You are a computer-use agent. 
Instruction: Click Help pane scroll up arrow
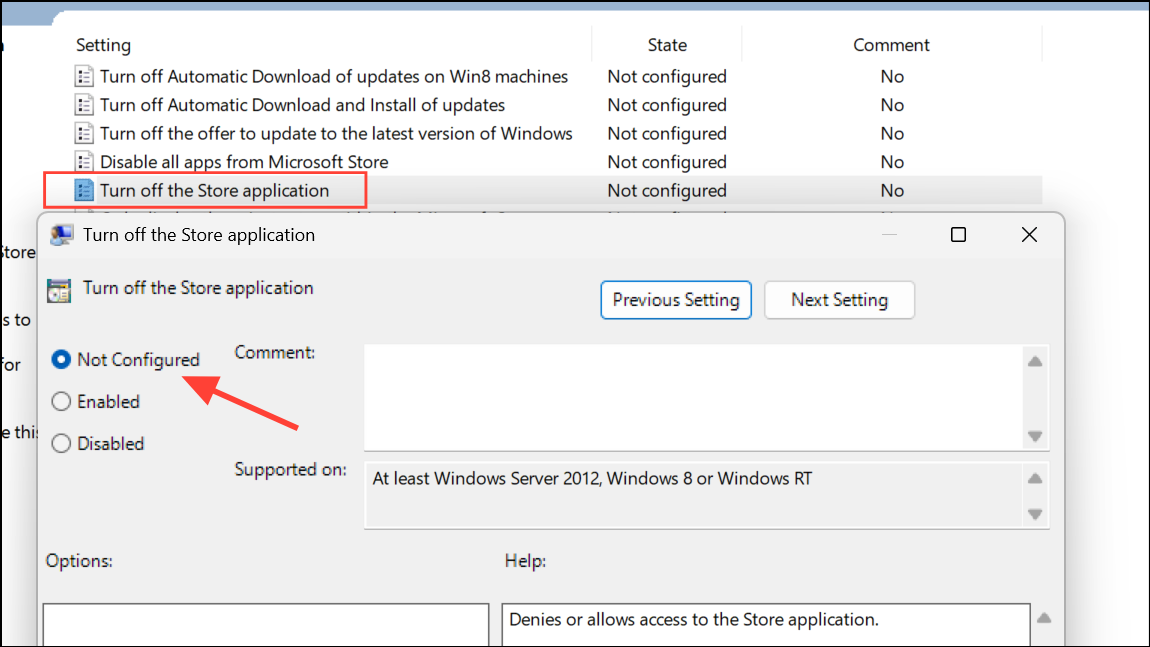point(1044,618)
